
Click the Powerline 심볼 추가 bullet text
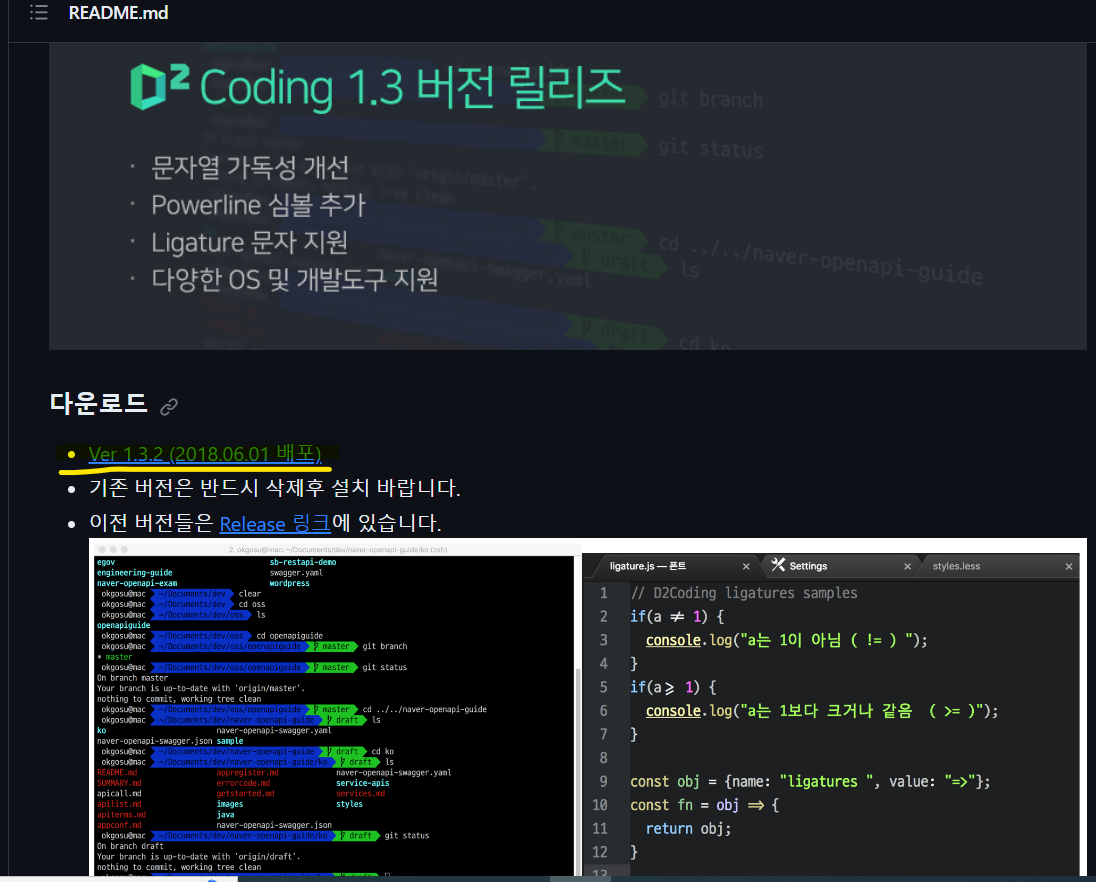(x=259, y=205)
